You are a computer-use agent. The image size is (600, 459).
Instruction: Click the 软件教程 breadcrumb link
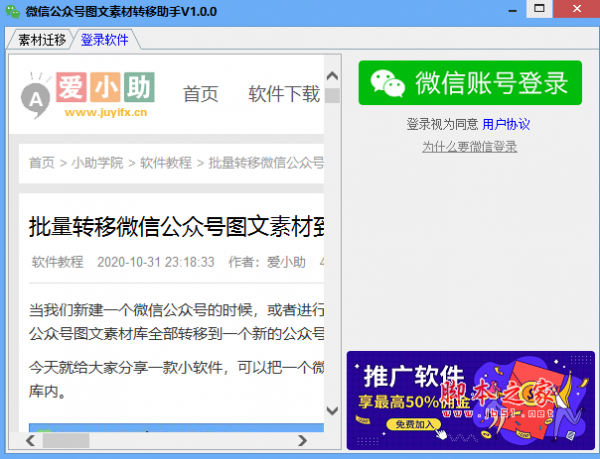(166, 163)
